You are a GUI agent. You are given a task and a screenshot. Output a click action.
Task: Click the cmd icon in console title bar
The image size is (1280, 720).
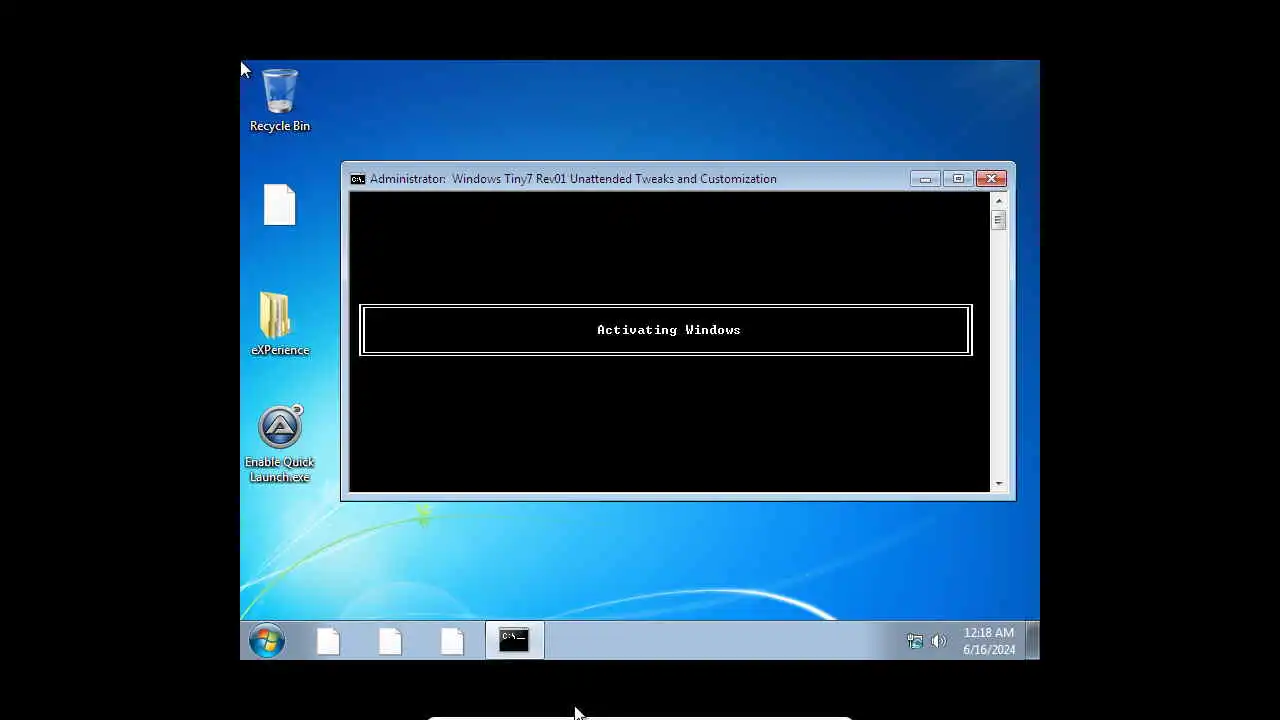358,179
